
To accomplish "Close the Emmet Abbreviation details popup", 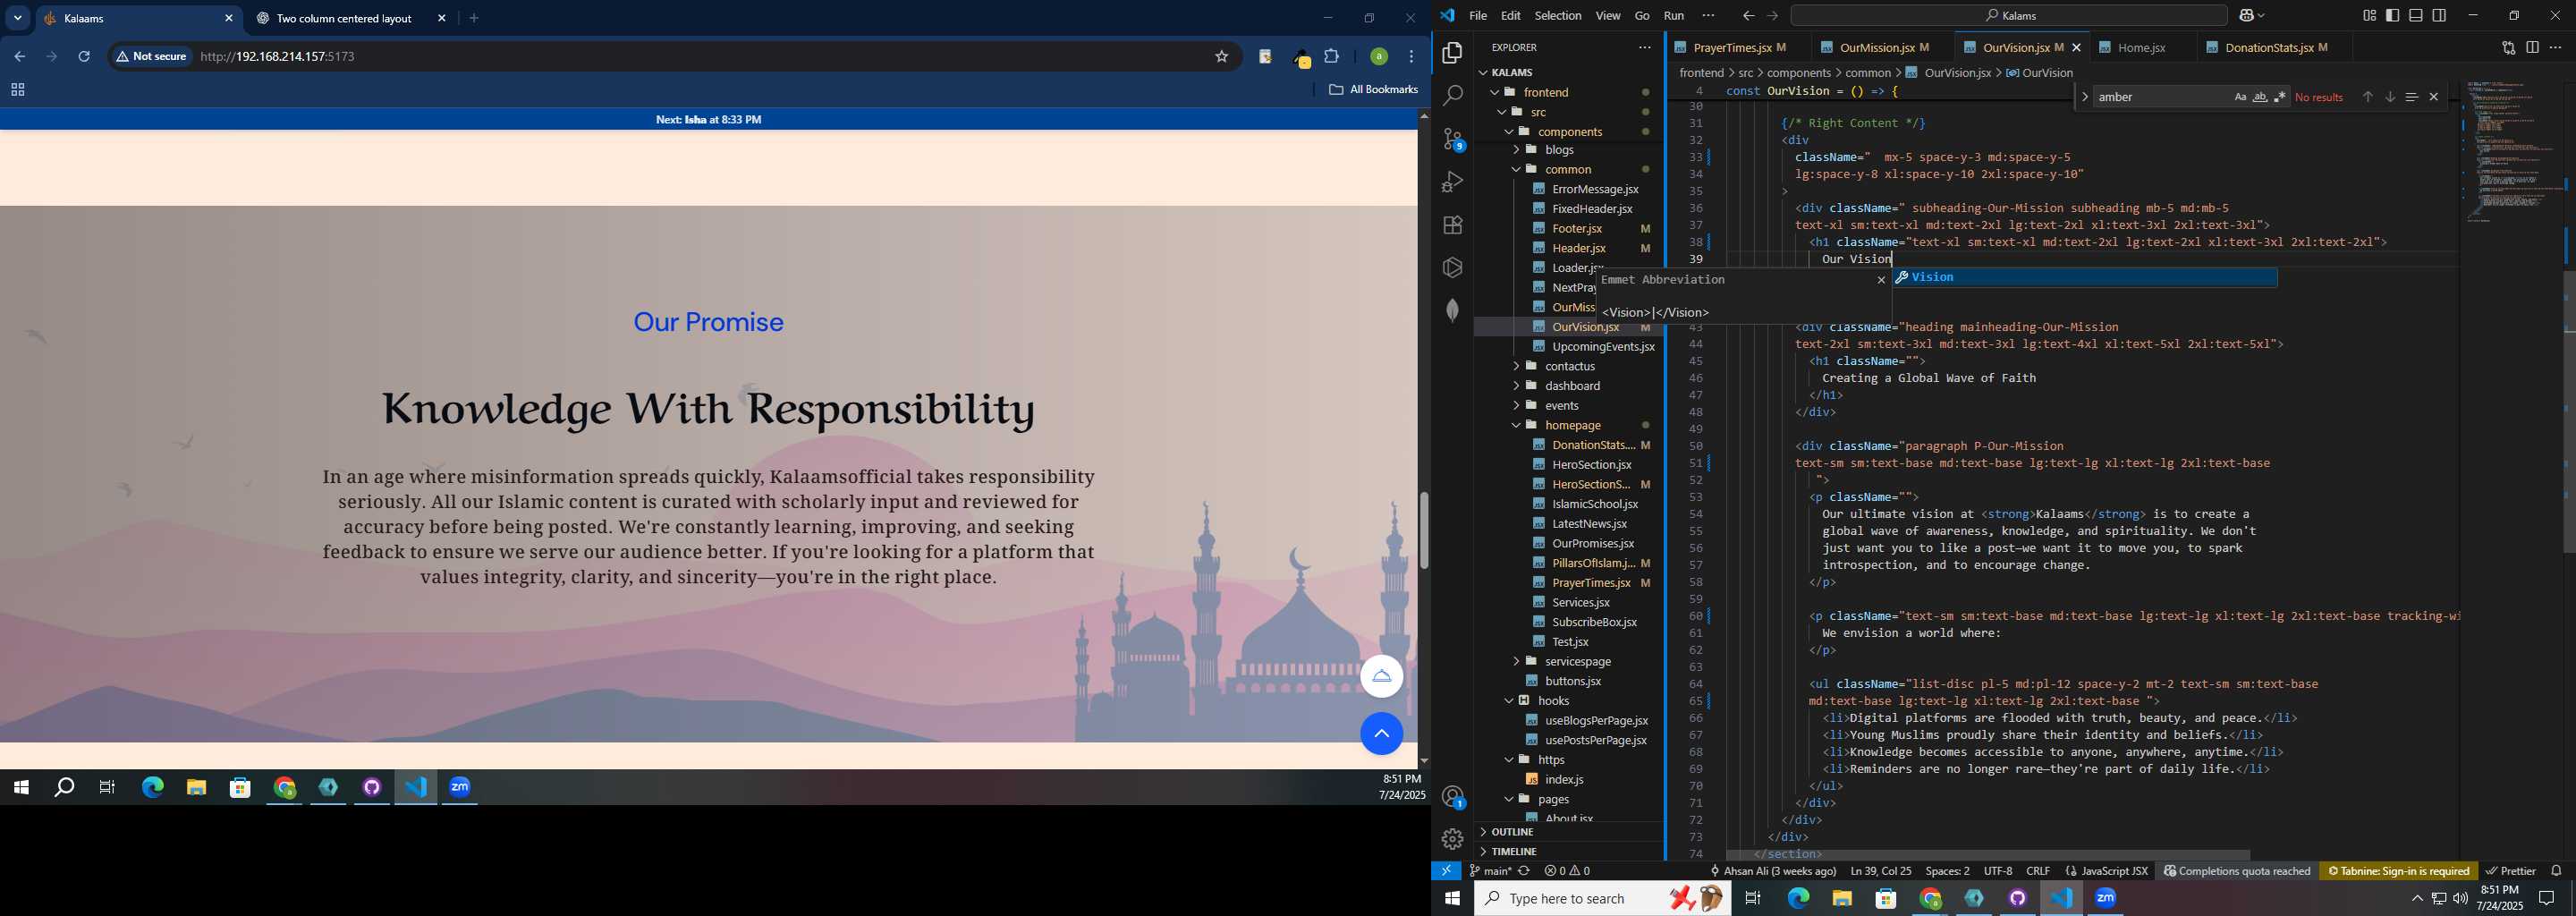I will click(x=1881, y=280).
